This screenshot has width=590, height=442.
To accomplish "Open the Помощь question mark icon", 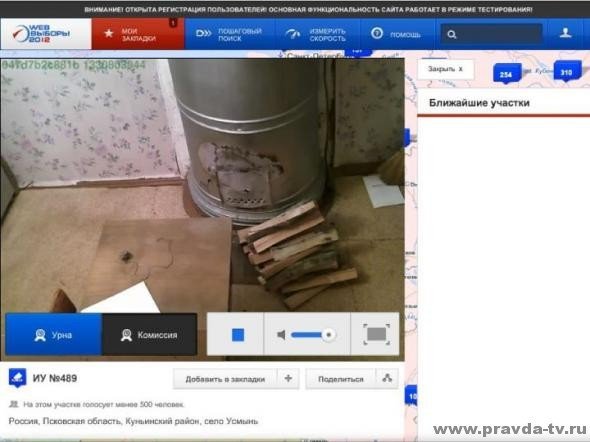I will pyautogui.click(x=377, y=33).
